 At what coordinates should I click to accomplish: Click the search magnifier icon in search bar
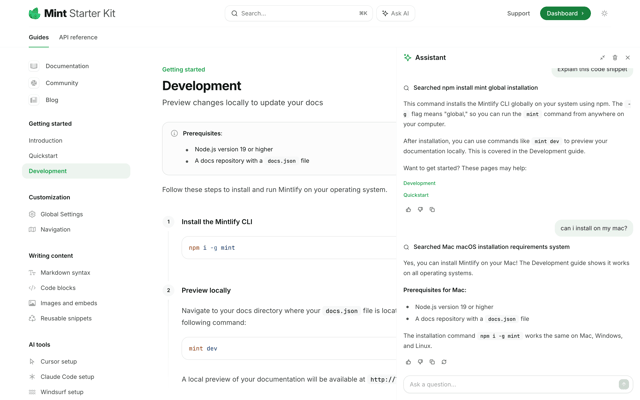coord(234,13)
